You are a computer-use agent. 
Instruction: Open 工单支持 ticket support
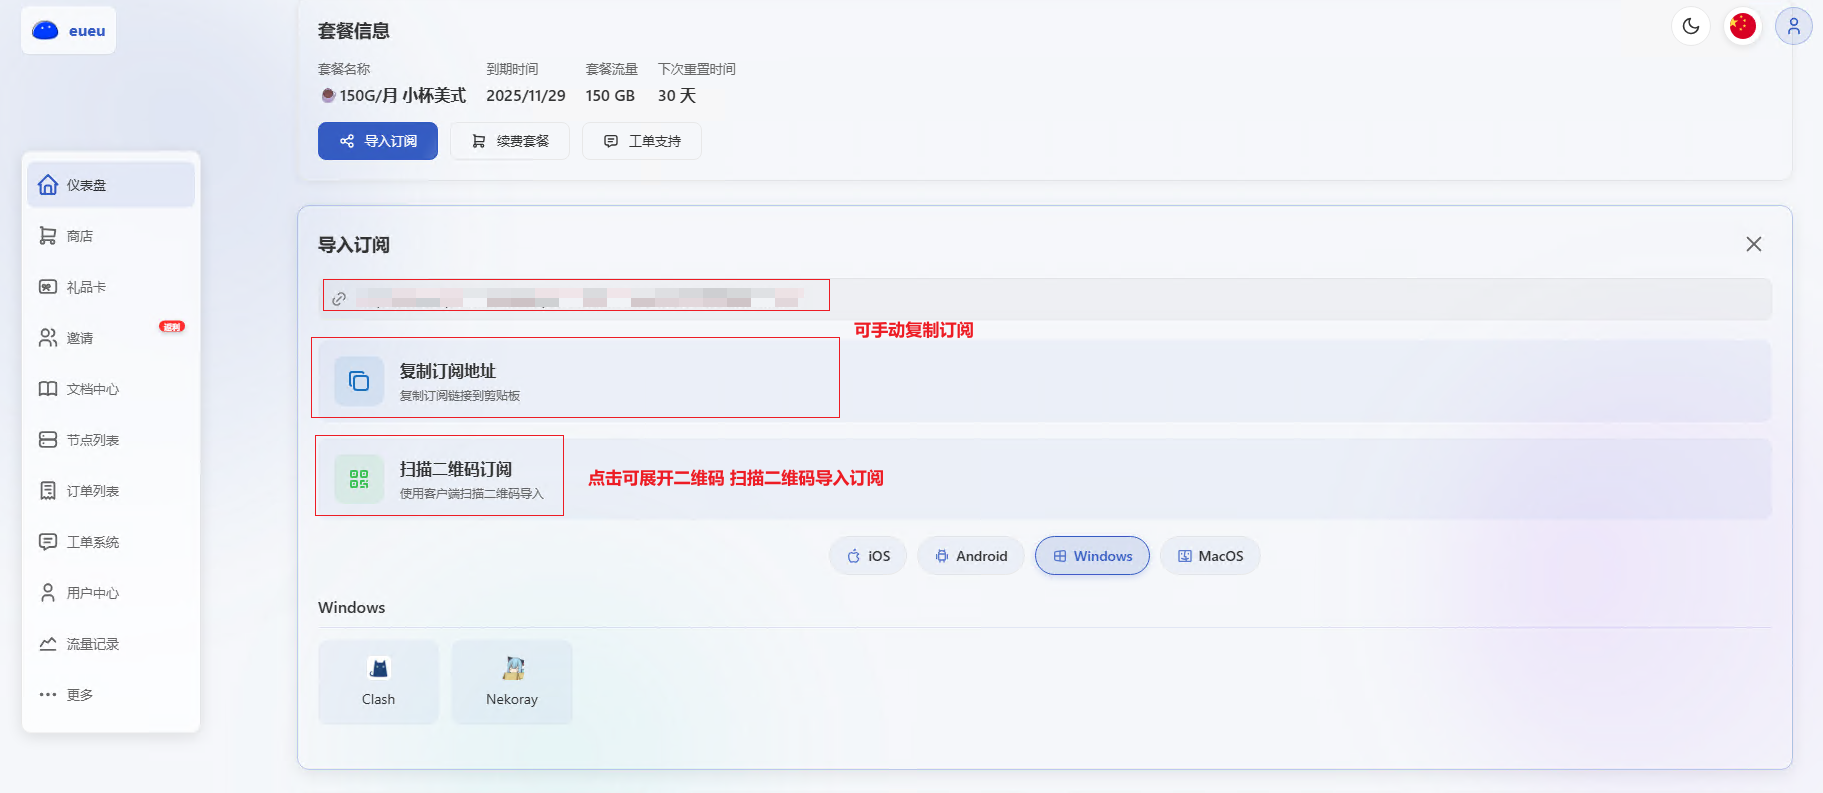click(x=642, y=141)
